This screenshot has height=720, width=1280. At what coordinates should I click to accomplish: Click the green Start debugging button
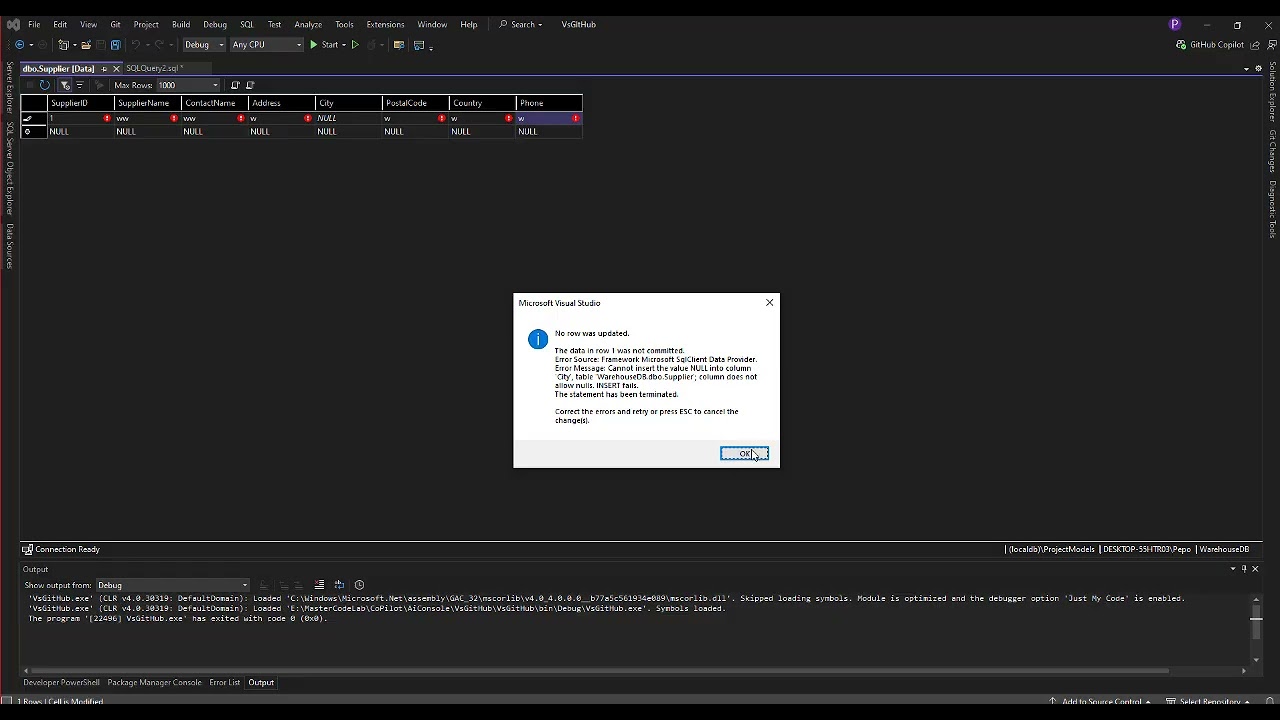(x=324, y=45)
